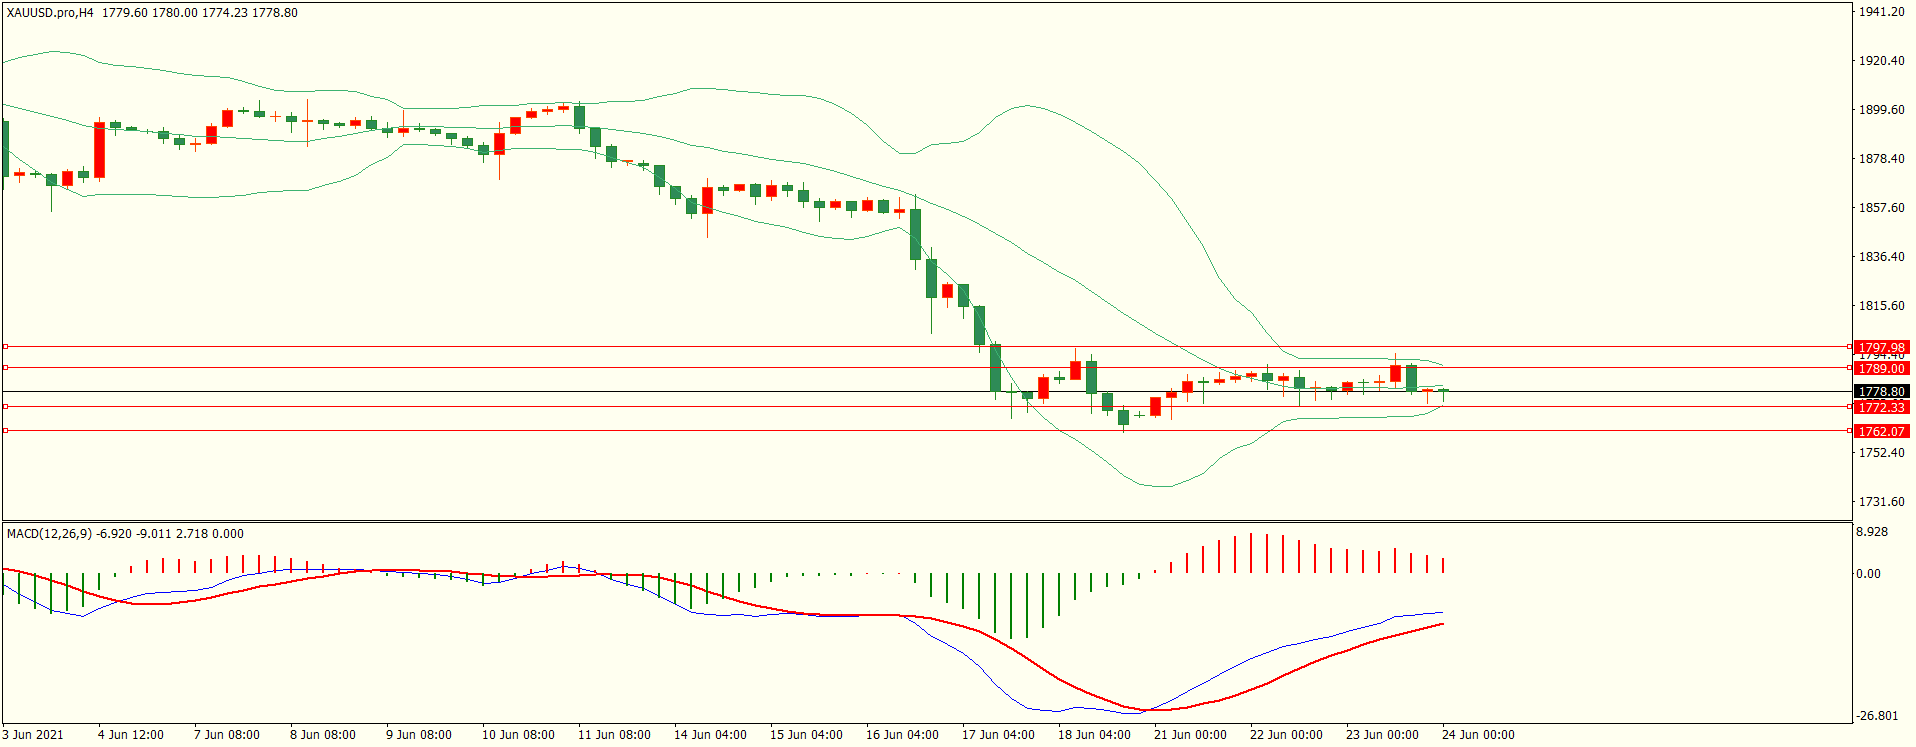Viewport: 1916px width, 747px height.
Task: Click the 1857.60 price axis label
Action: 1881,208
